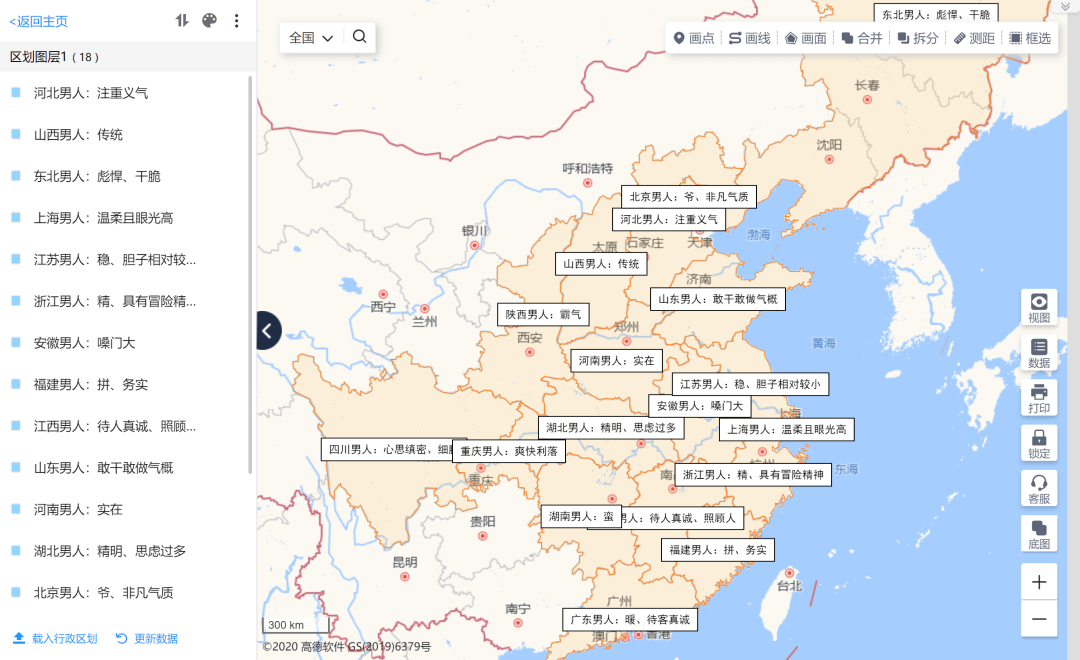Open the three-dot more options menu

(236, 21)
